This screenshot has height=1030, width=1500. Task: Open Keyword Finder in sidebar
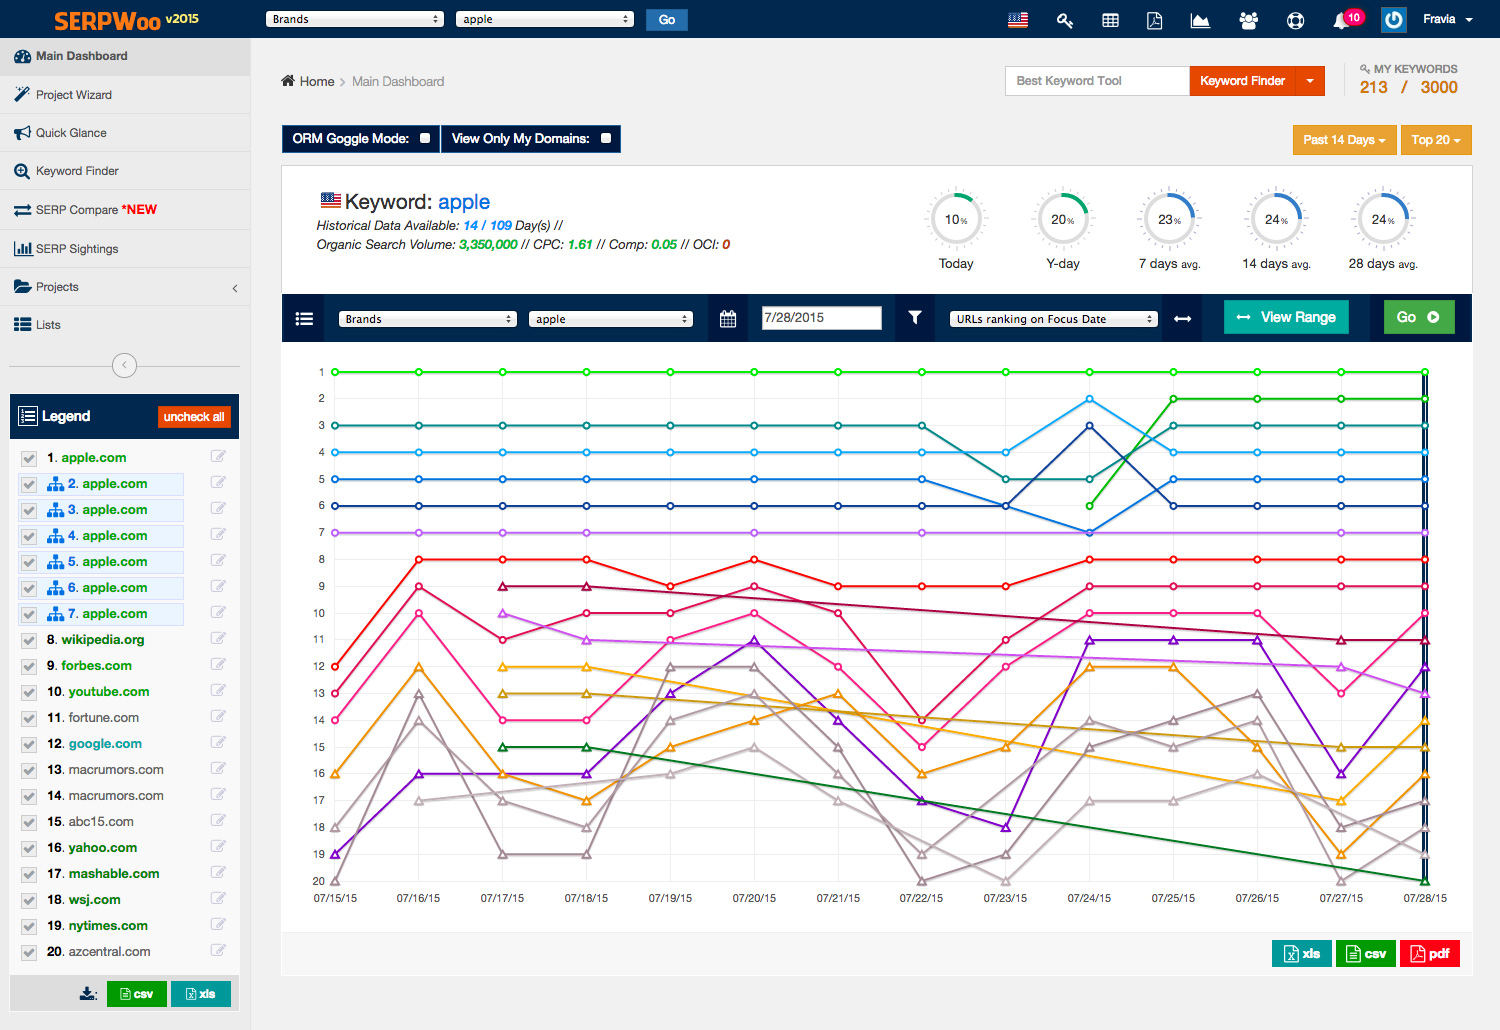[x=125, y=171]
